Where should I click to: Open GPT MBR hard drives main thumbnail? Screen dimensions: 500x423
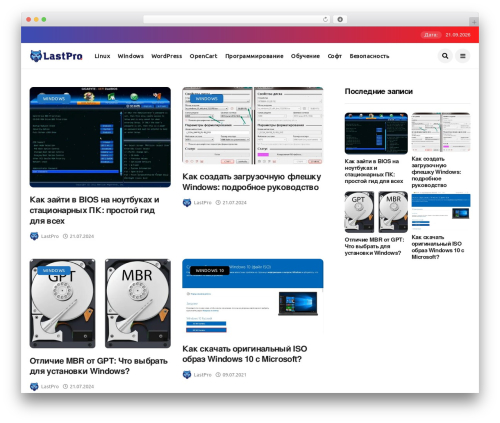[100, 304]
